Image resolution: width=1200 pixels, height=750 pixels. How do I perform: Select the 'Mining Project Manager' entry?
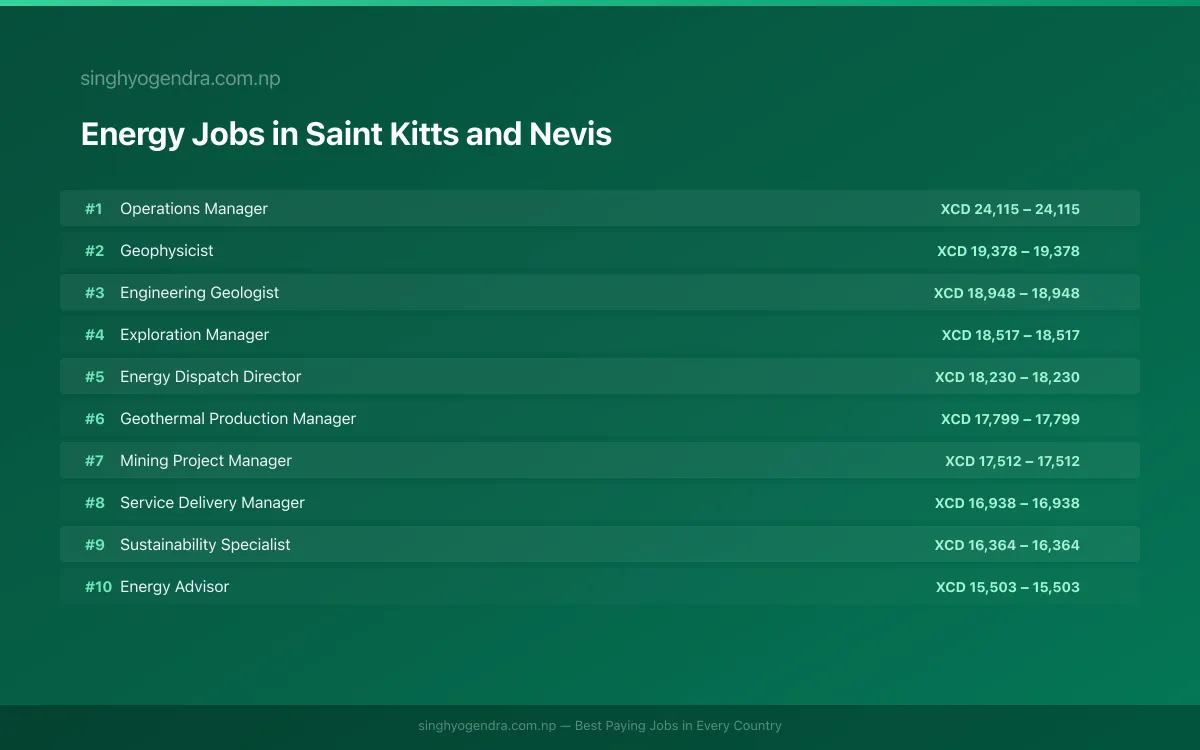(x=206, y=461)
